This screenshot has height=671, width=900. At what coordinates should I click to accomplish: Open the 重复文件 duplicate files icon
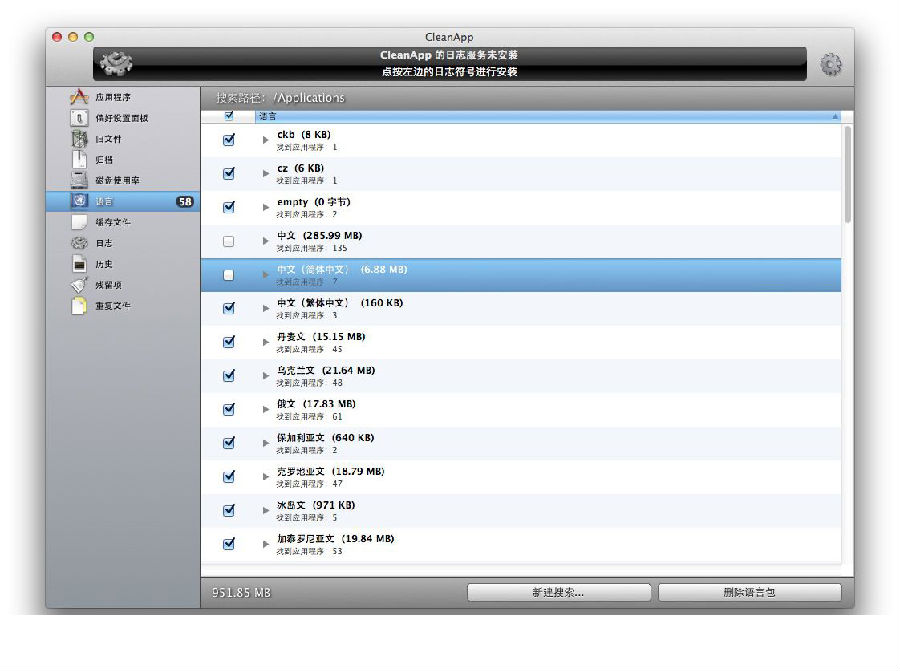click(x=79, y=306)
